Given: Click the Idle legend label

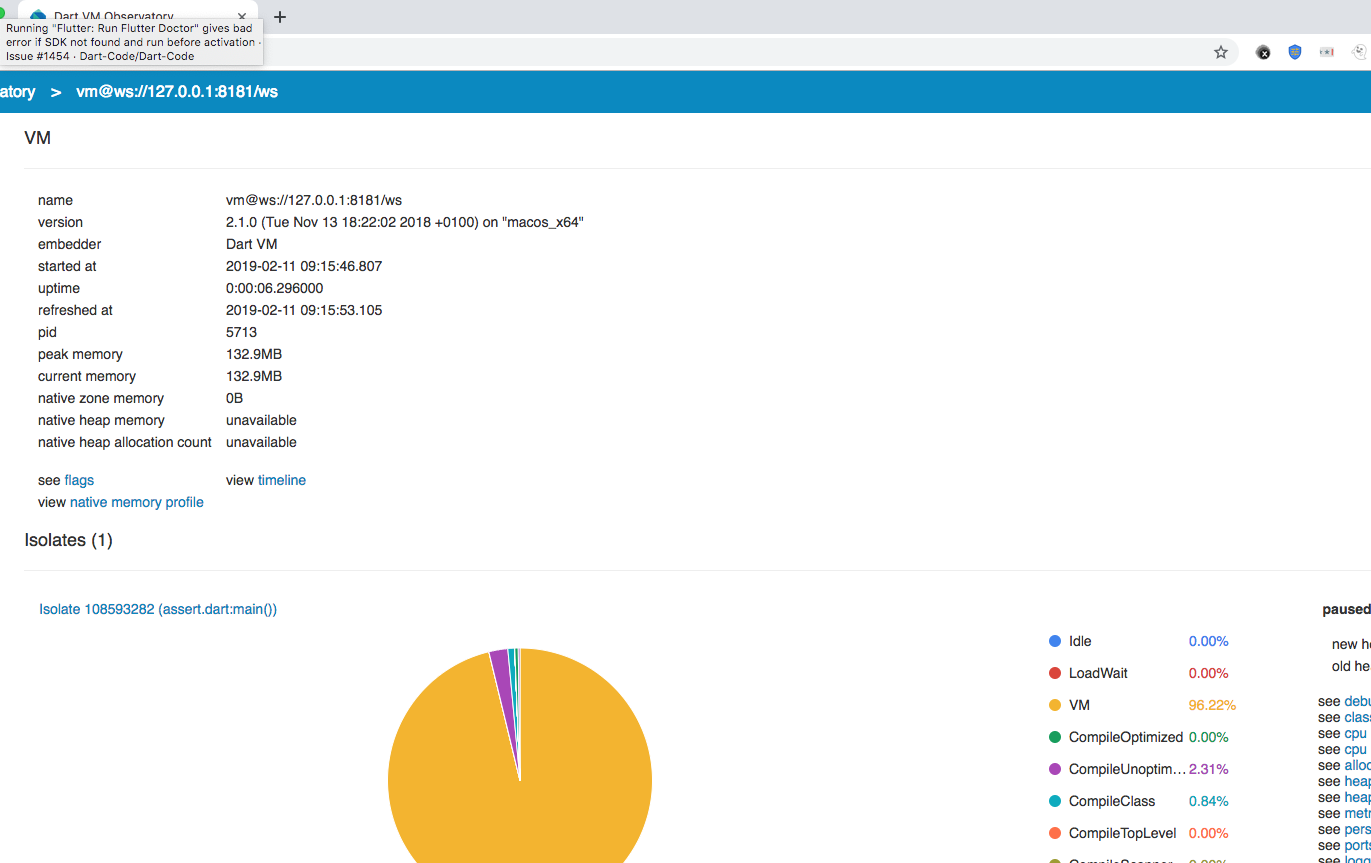Looking at the screenshot, I should (x=1080, y=641).
